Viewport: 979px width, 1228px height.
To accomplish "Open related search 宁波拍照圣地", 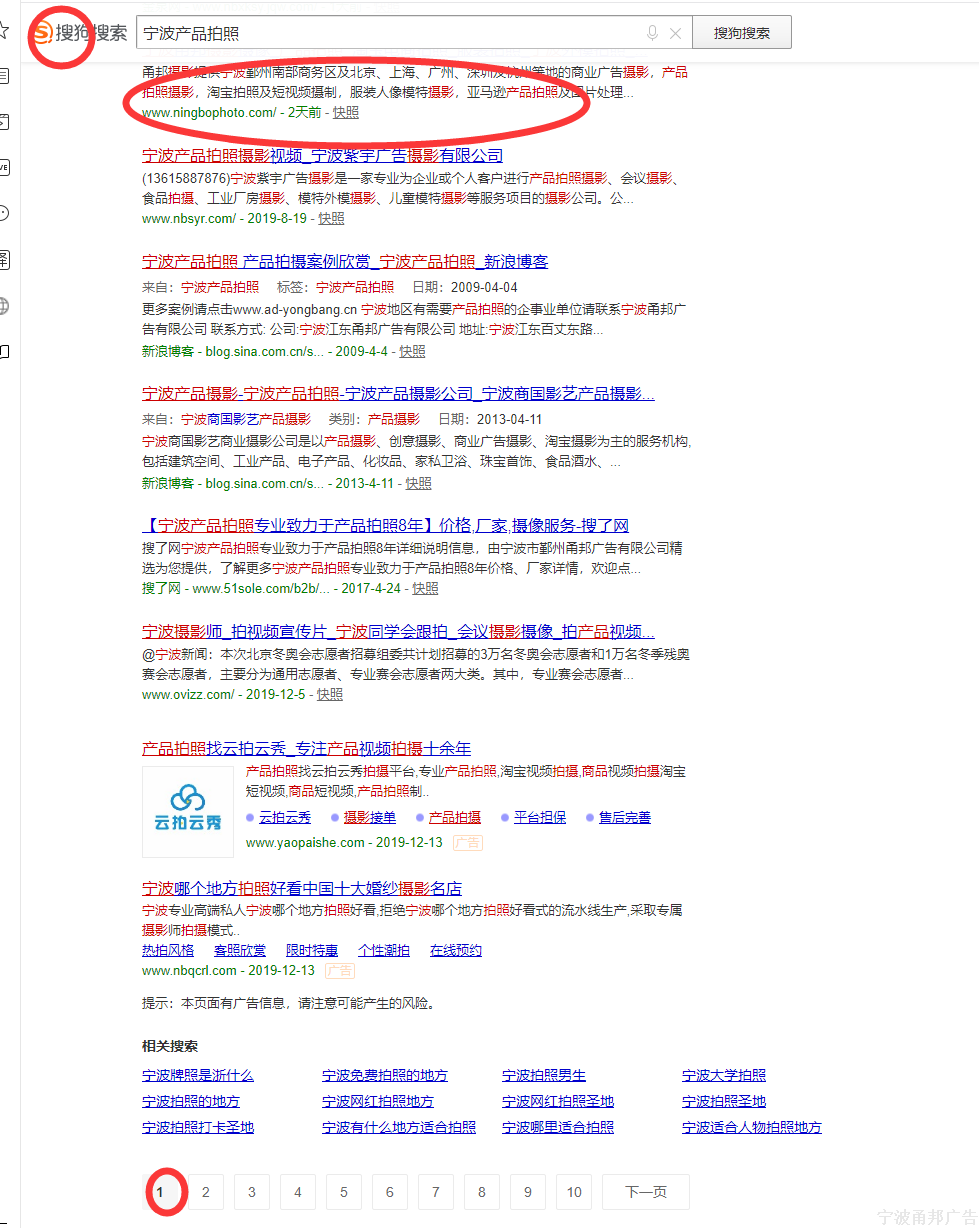I will (724, 1102).
